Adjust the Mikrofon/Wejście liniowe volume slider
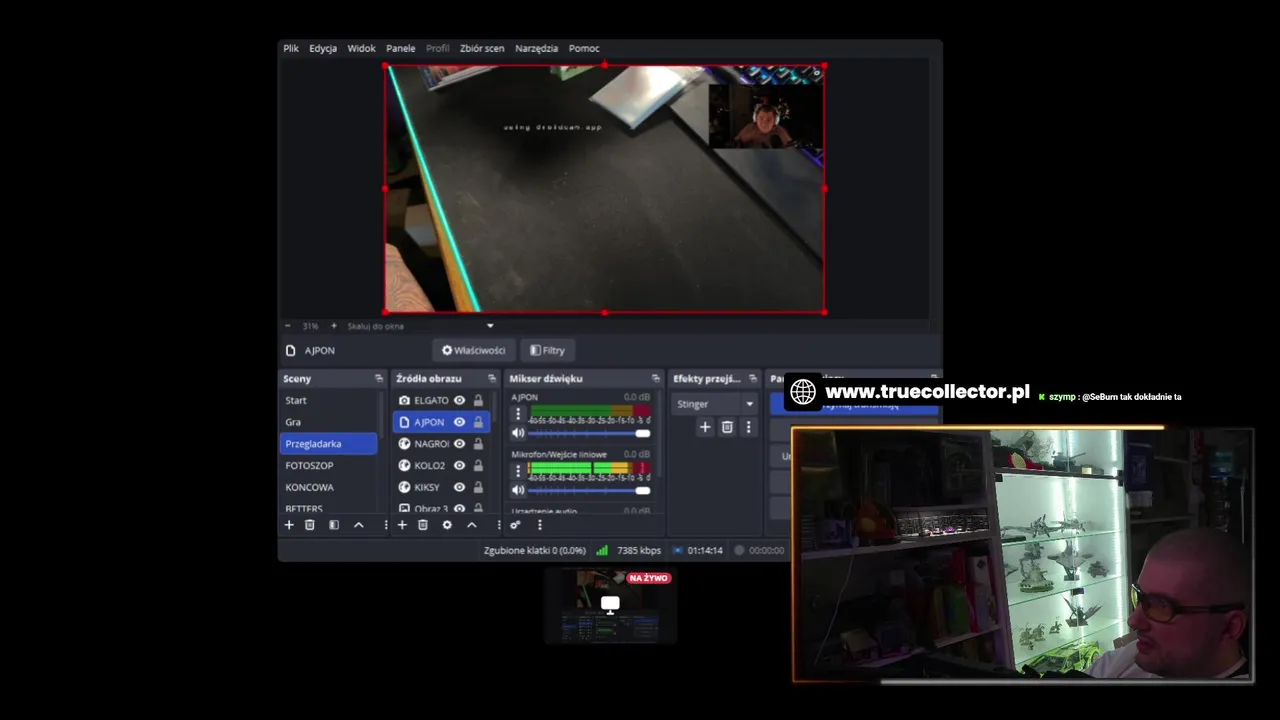Image resolution: width=1280 pixels, height=720 pixels. click(x=589, y=490)
